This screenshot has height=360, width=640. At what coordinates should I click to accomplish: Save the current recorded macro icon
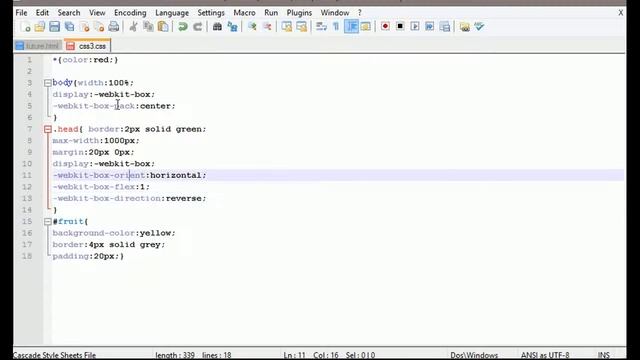pyautogui.click(x=445, y=27)
